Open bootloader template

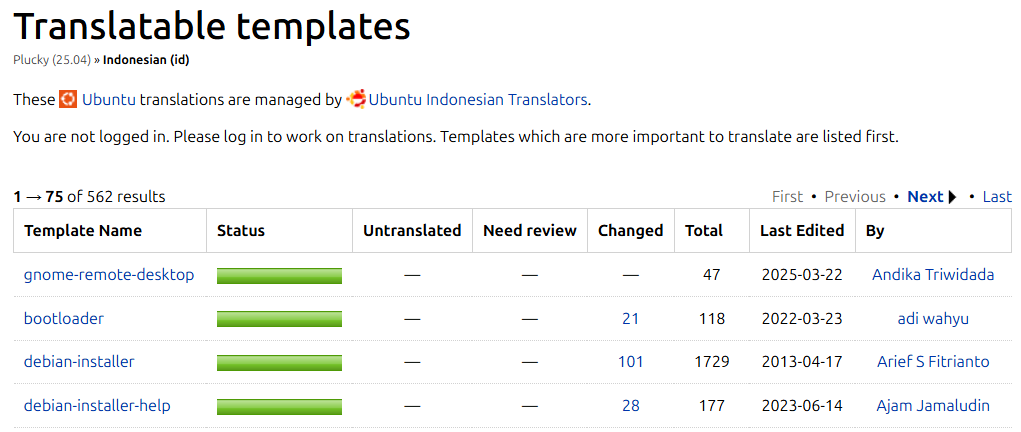point(64,319)
